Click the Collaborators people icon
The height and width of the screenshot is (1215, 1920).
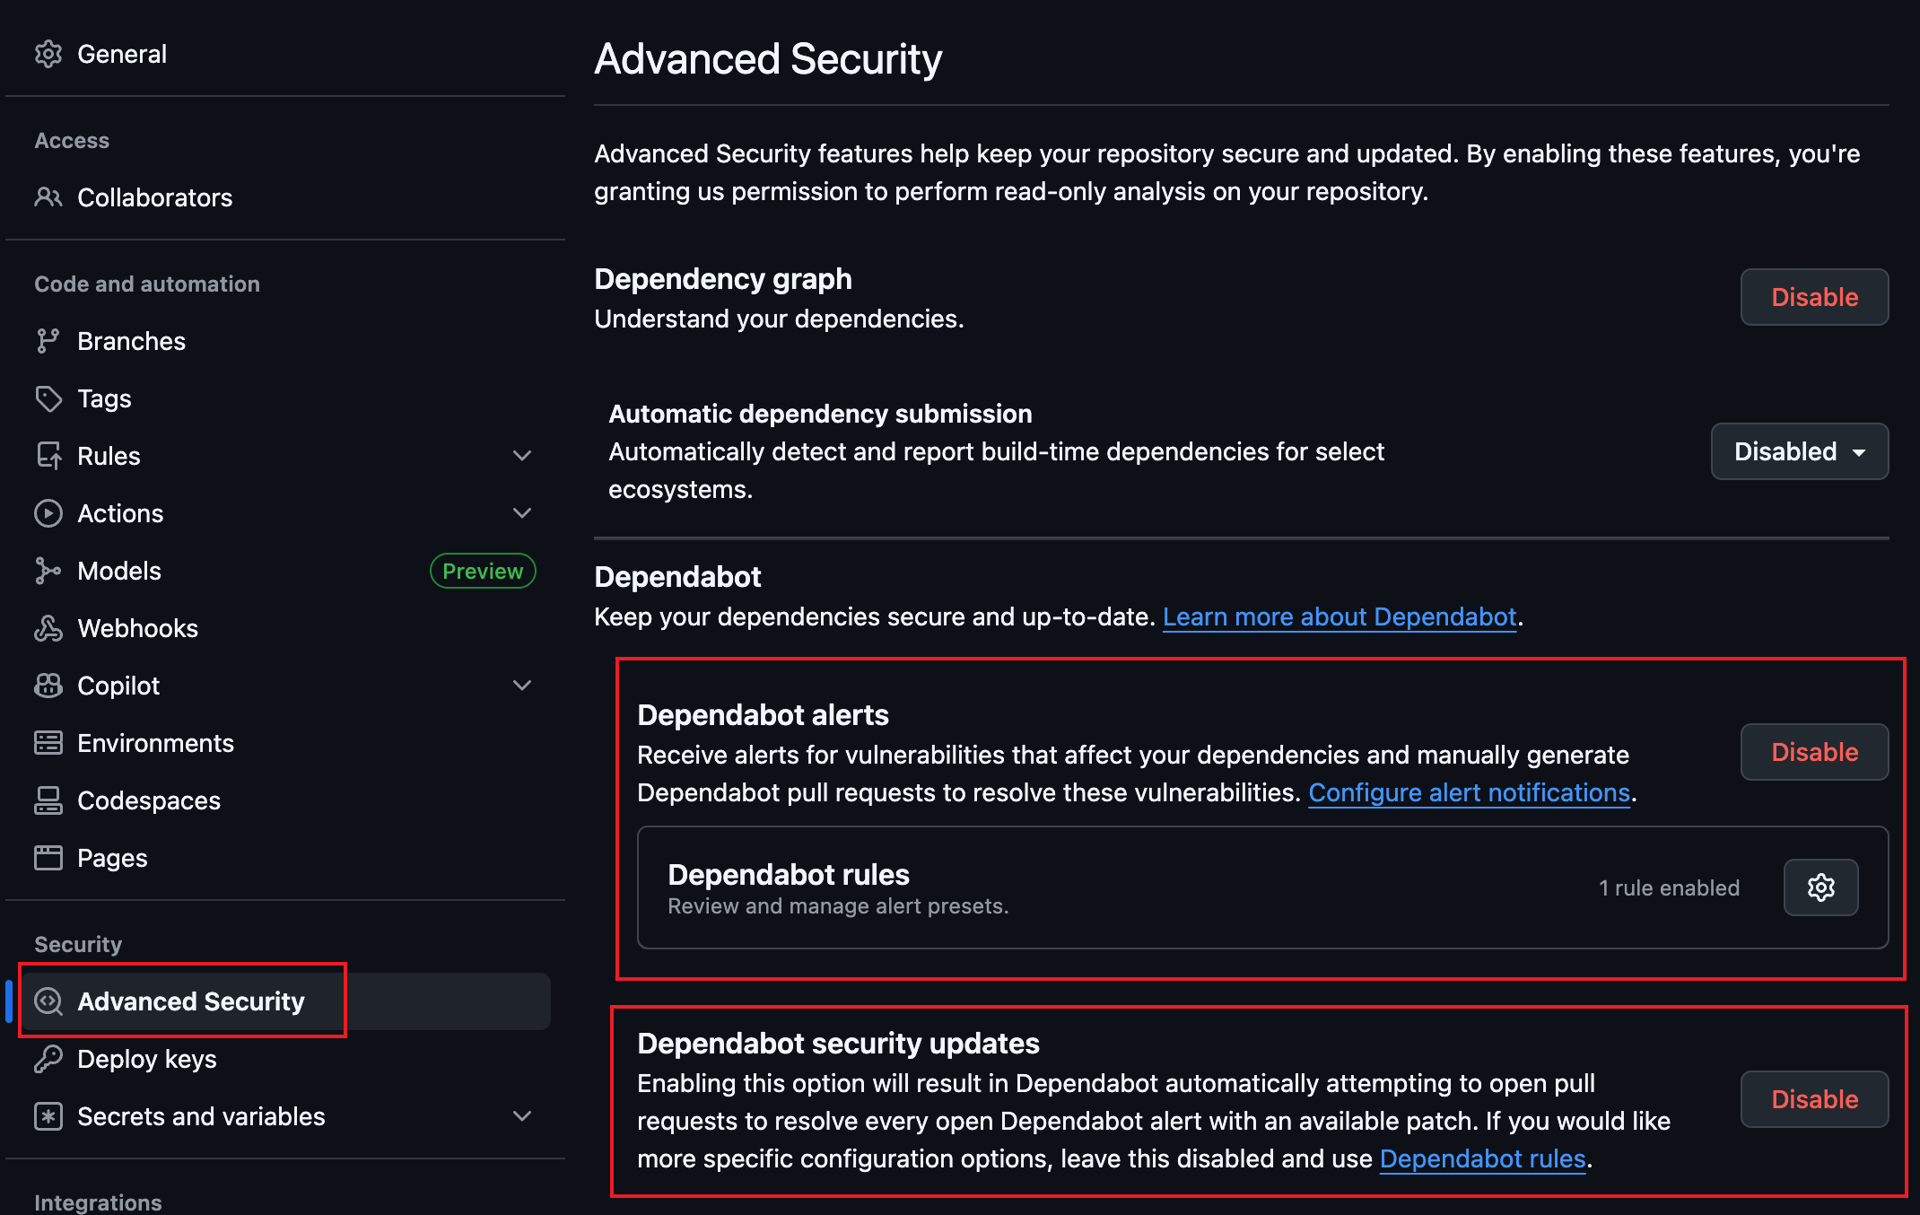48,197
